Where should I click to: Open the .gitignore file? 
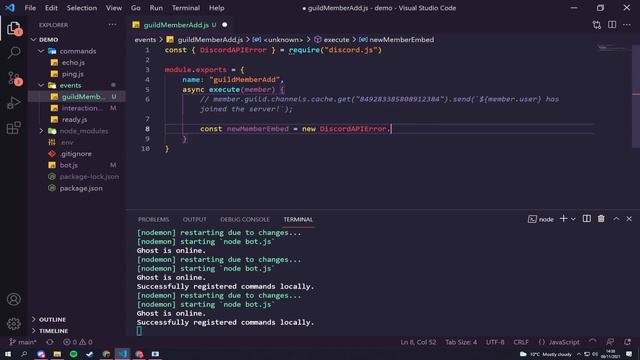point(76,154)
